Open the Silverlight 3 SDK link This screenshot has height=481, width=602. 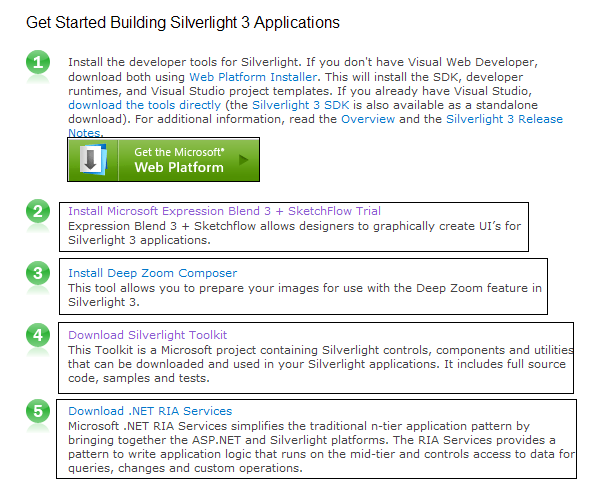(301, 105)
